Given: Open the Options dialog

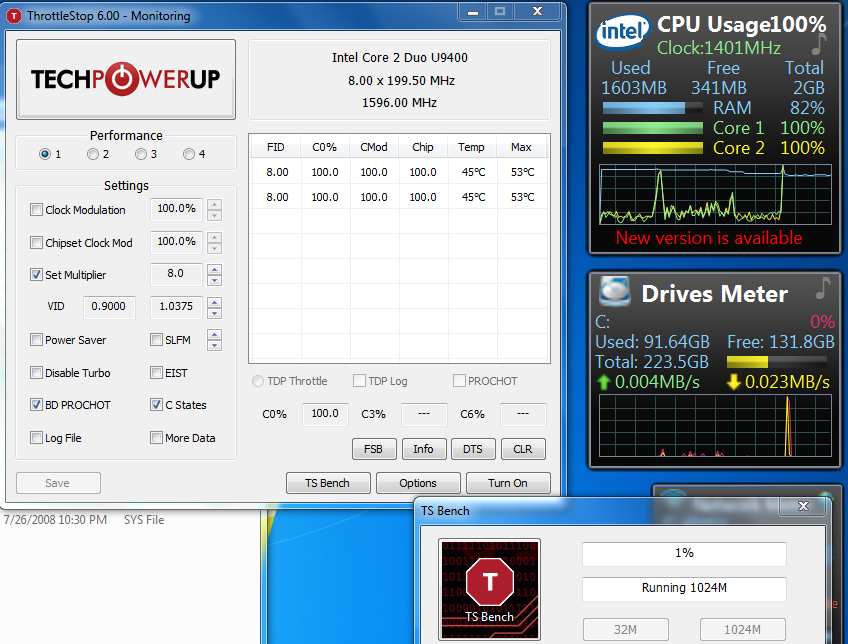Looking at the screenshot, I should tap(418, 483).
